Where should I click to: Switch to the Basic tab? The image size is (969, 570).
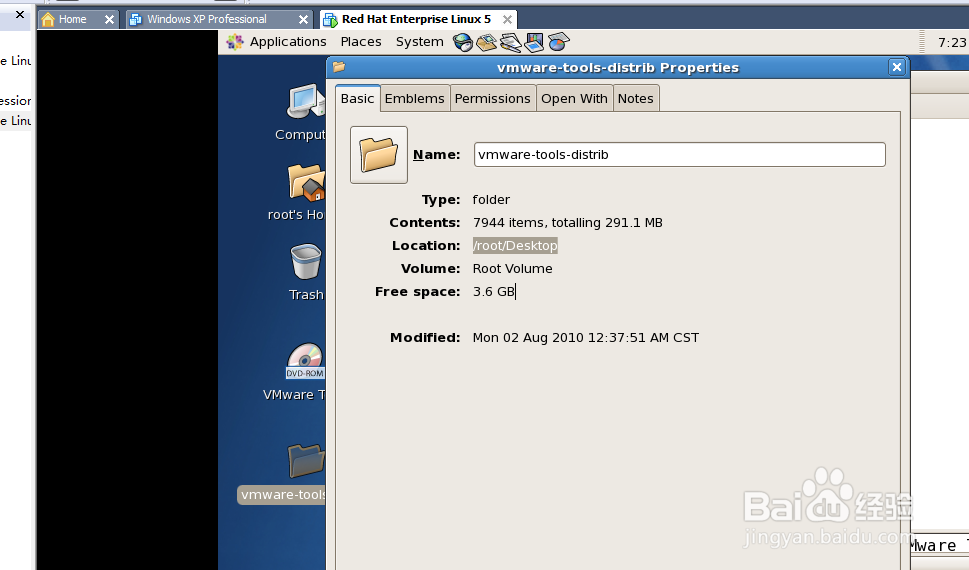point(357,99)
